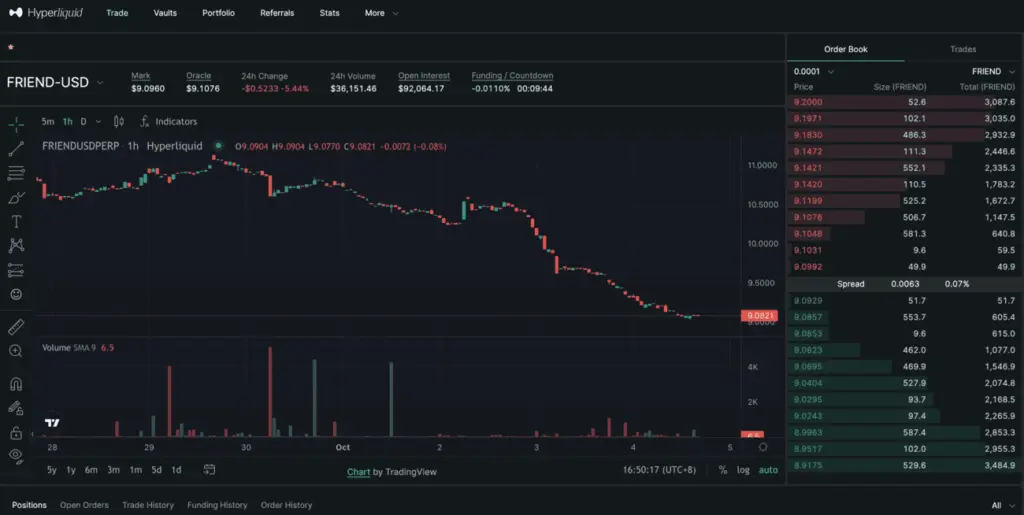This screenshot has height=515, width=1024.
Task: Open the Fibonacci retracement tool
Action: pos(16,173)
